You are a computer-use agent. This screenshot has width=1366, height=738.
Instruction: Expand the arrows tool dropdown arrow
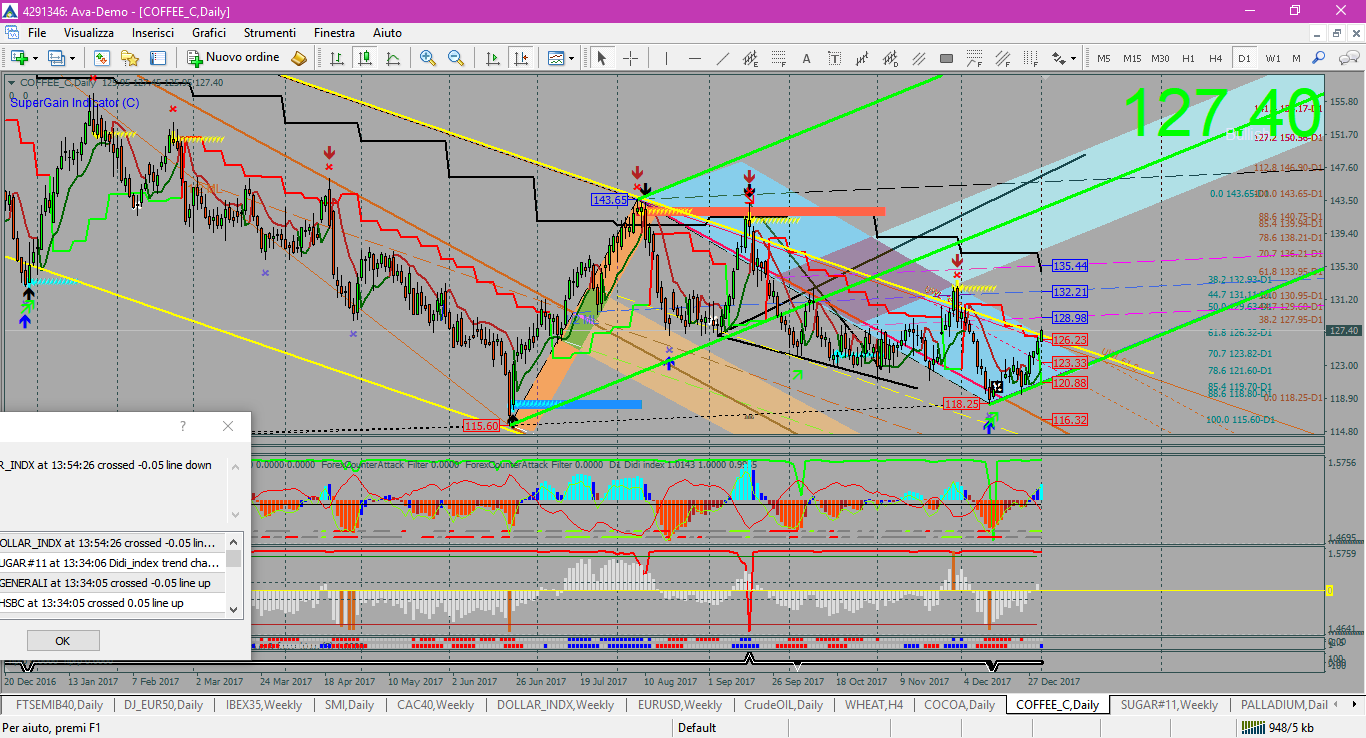click(1073, 58)
